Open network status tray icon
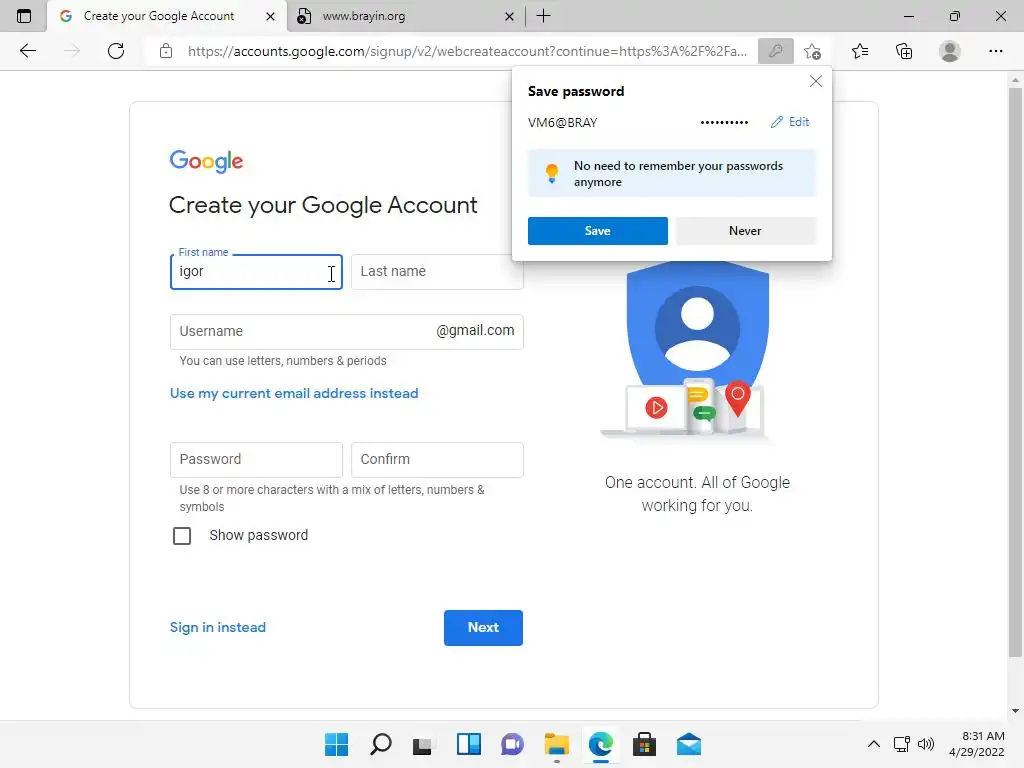The width and height of the screenshot is (1024, 768). pos(902,744)
